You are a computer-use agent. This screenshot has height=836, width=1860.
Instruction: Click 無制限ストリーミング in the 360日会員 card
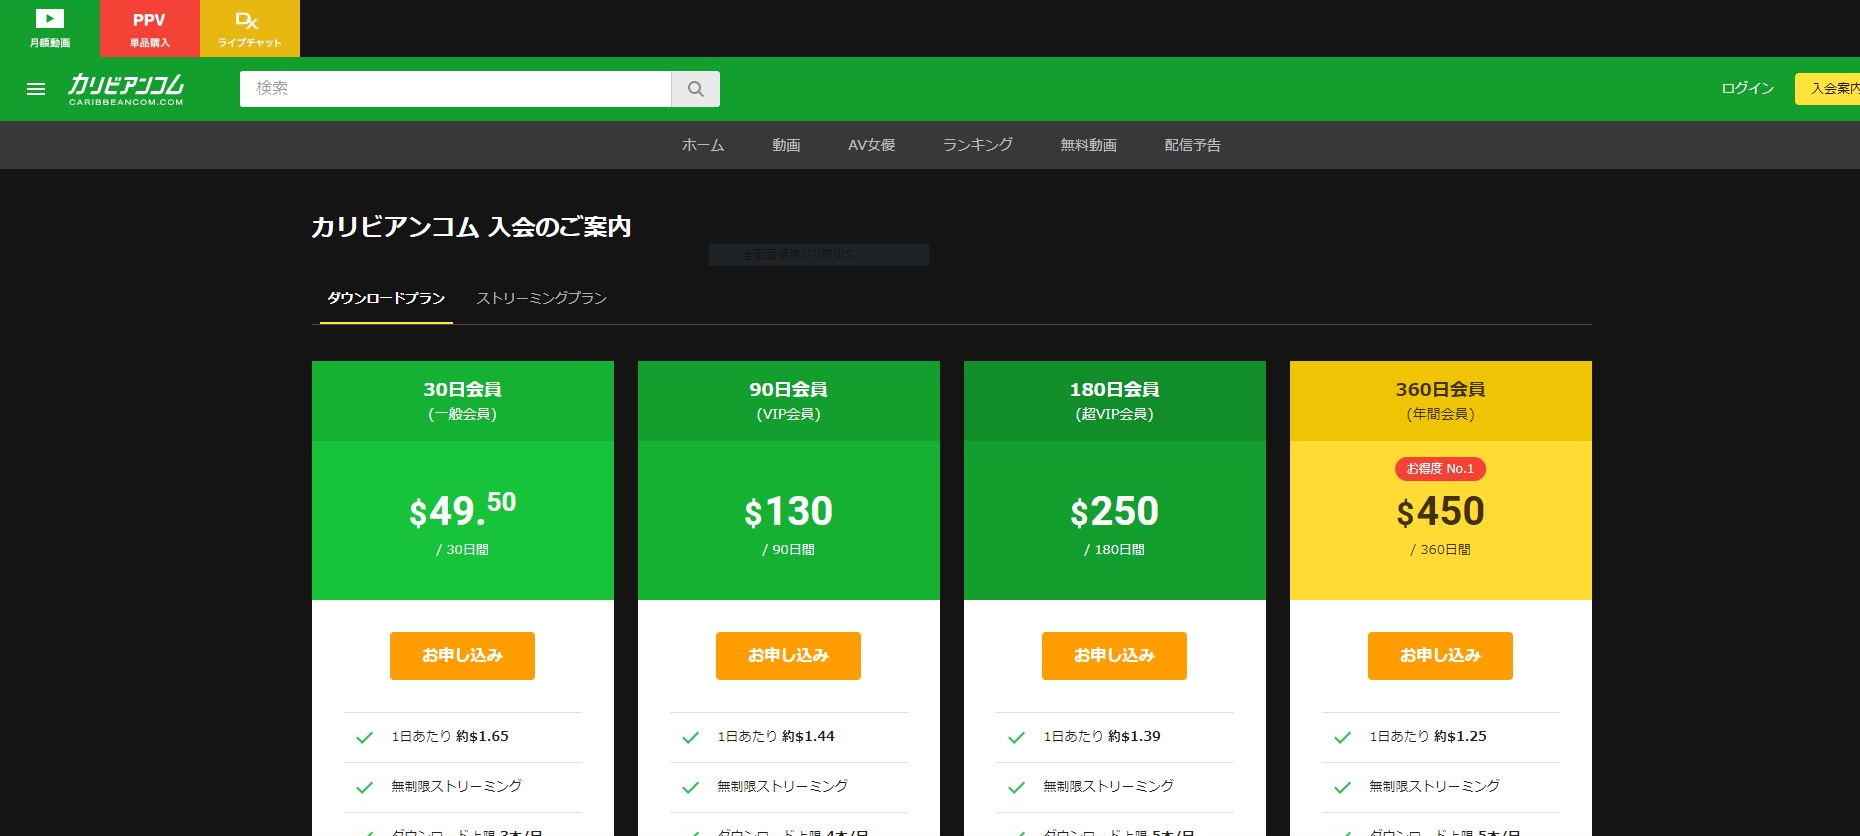pos(1435,787)
